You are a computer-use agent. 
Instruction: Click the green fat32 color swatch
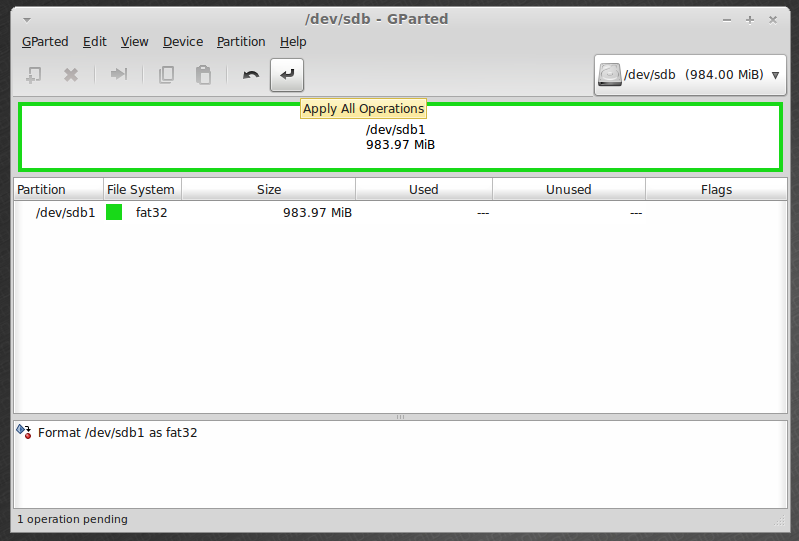click(x=114, y=212)
